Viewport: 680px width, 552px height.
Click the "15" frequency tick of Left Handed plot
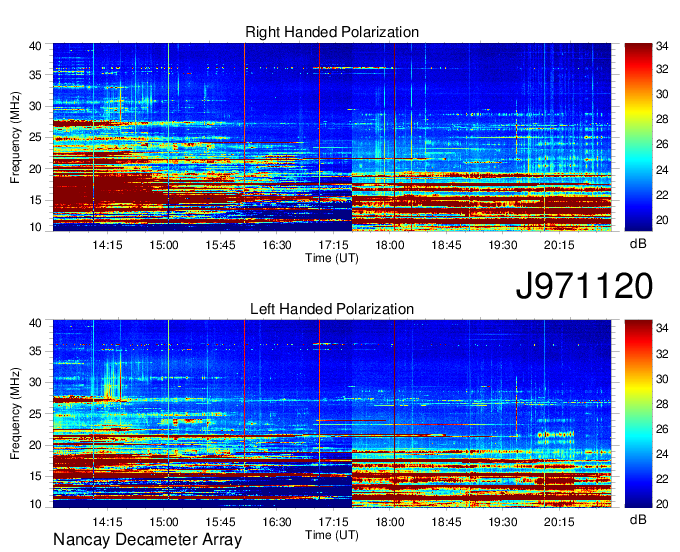[x=36, y=476]
